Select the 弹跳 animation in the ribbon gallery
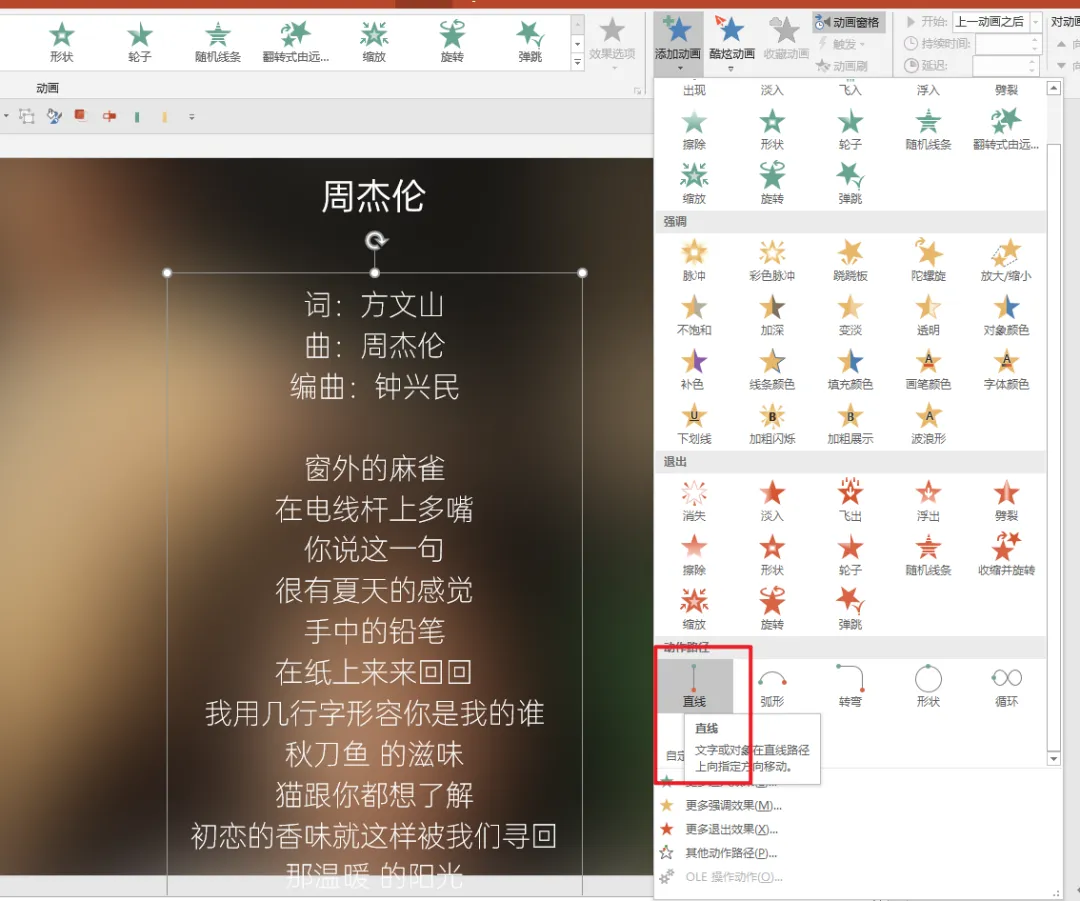 tap(530, 42)
